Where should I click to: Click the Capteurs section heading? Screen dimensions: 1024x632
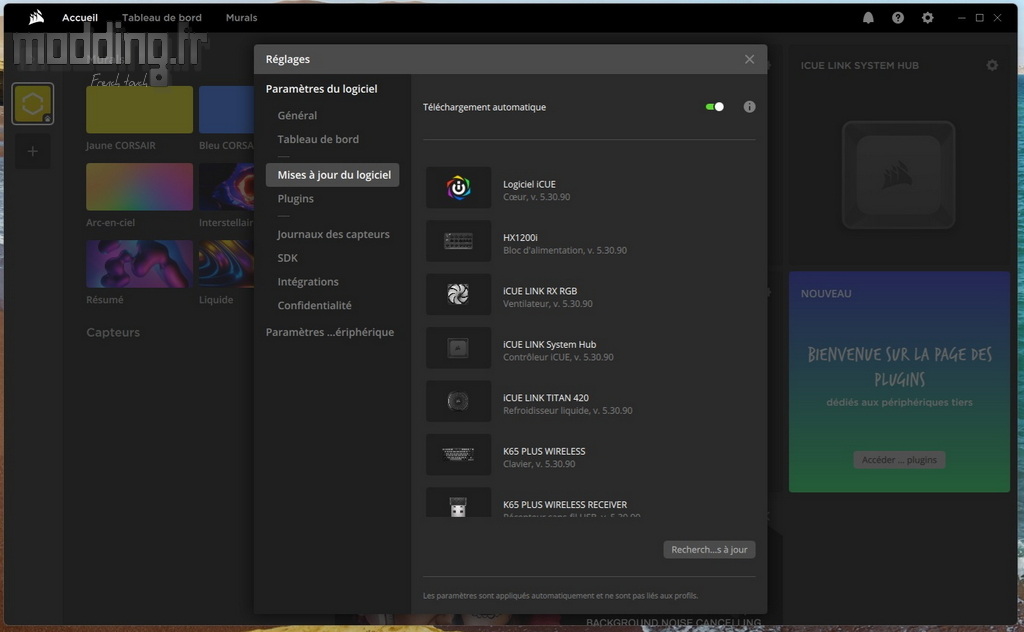(x=113, y=332)
